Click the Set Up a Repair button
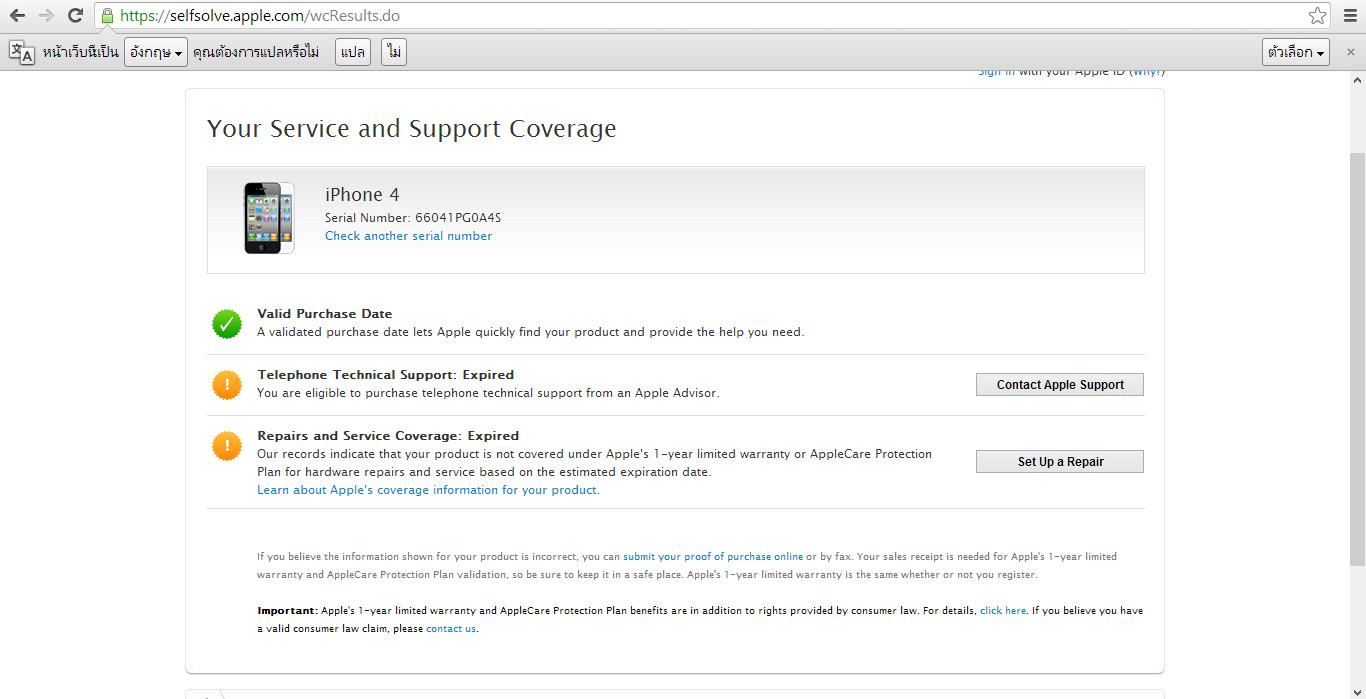This screenshot has height=699, width=1366. coord(1059,462)
